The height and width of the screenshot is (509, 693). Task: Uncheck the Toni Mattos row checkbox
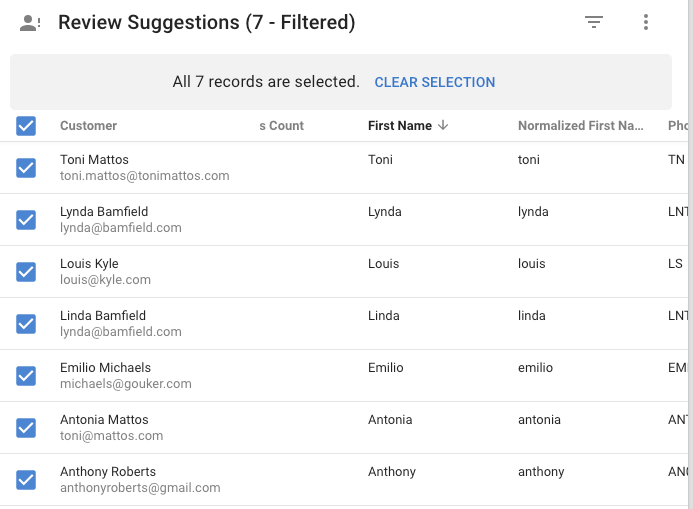(26, 168)
